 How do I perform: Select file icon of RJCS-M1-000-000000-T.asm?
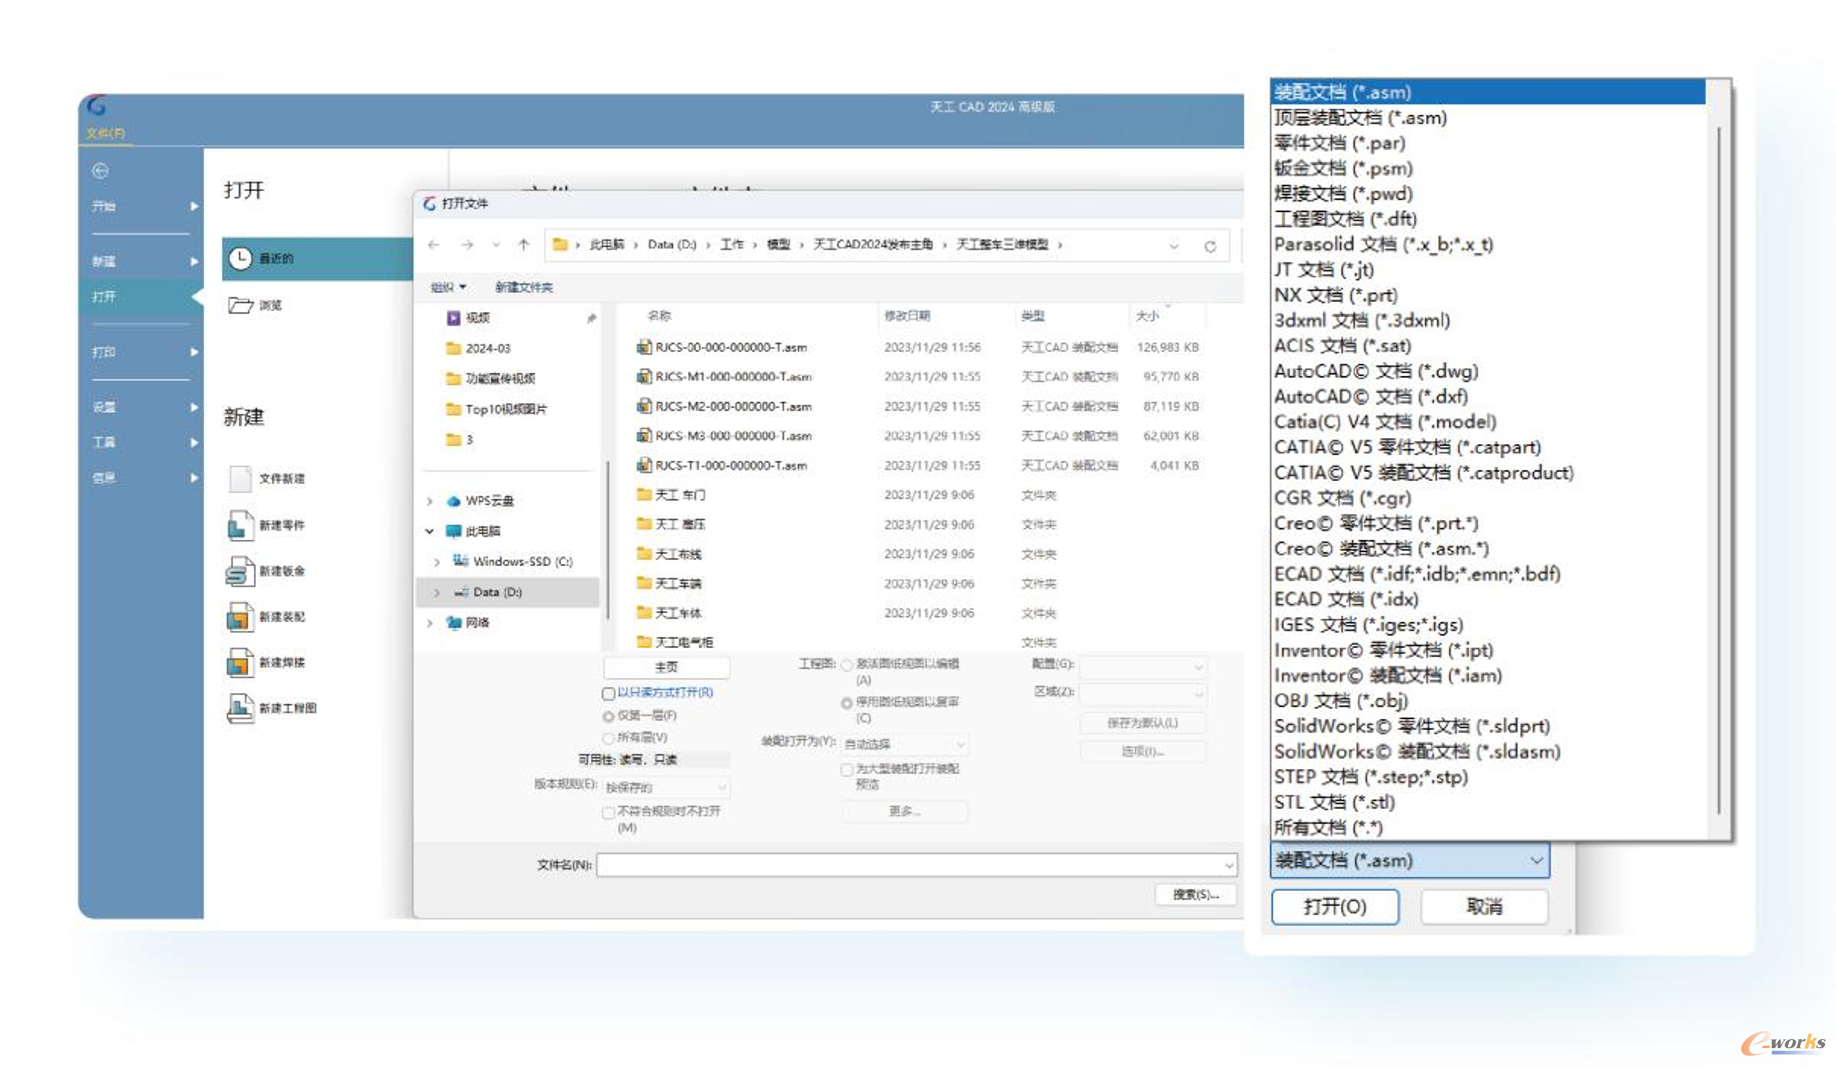pos(644,377)
